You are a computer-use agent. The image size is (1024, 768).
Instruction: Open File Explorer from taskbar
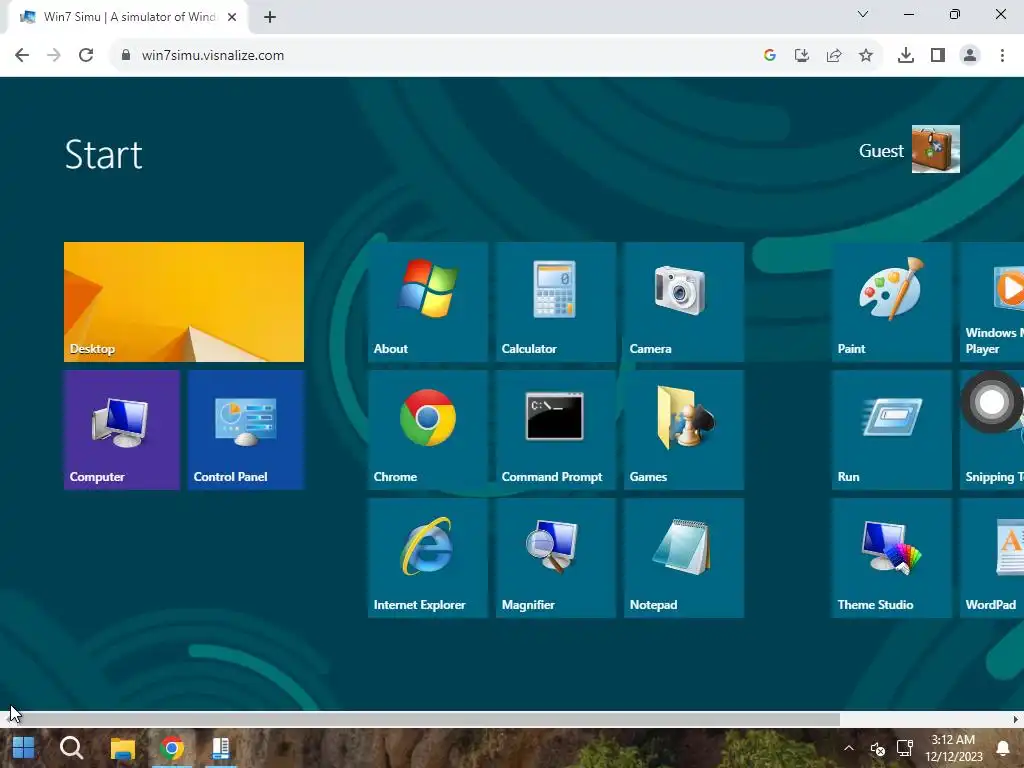tap(122, 748)
